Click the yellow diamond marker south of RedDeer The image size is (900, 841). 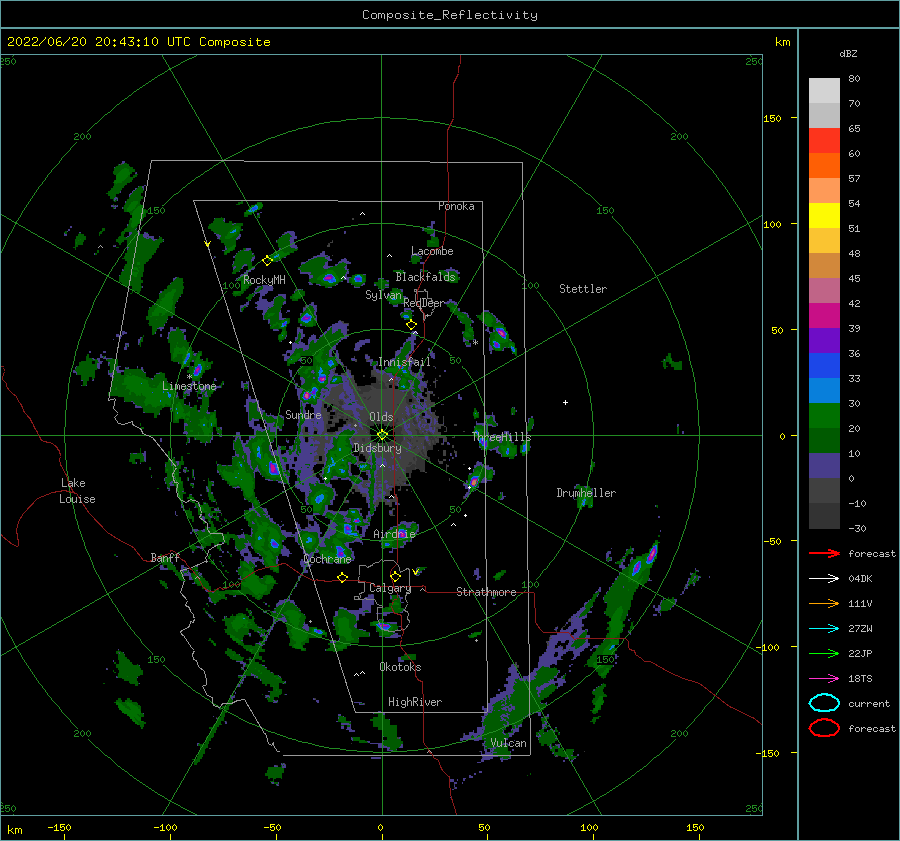[x=411, y=325]
